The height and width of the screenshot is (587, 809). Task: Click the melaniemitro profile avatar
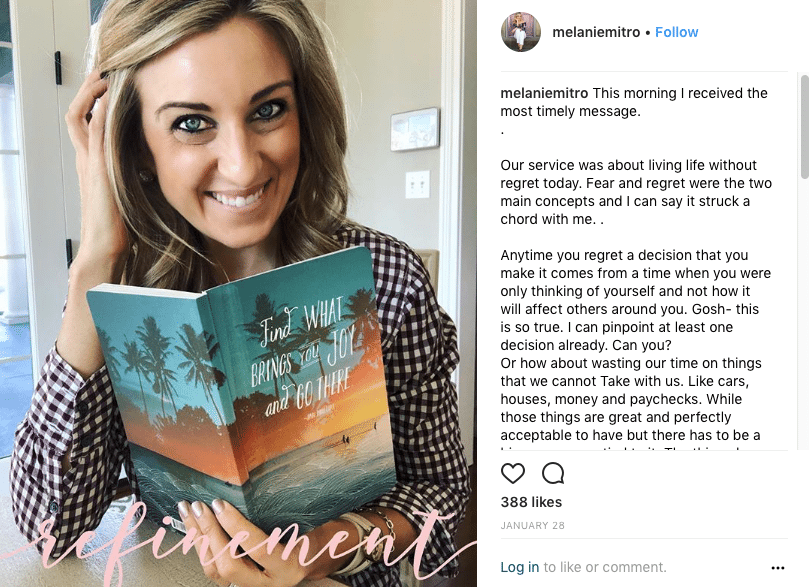pyautogui.click(x=521, y=32)
